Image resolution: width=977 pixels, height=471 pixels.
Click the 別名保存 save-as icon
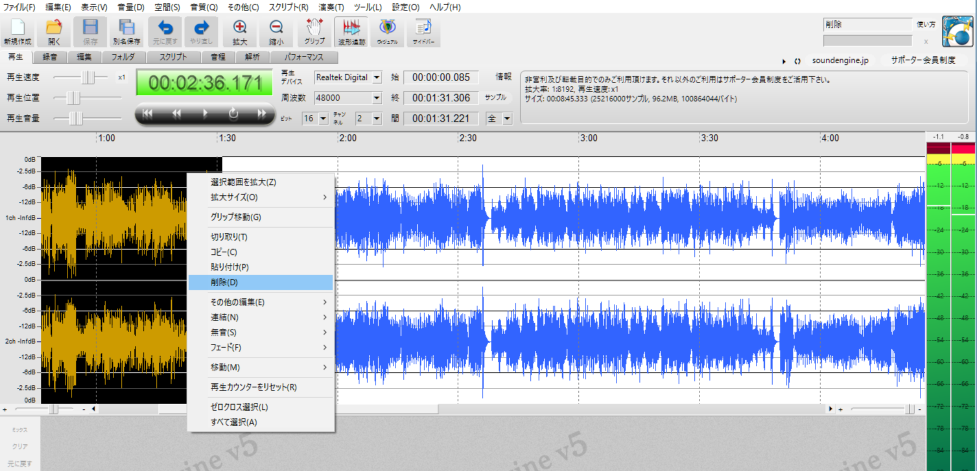coord(126,32)
